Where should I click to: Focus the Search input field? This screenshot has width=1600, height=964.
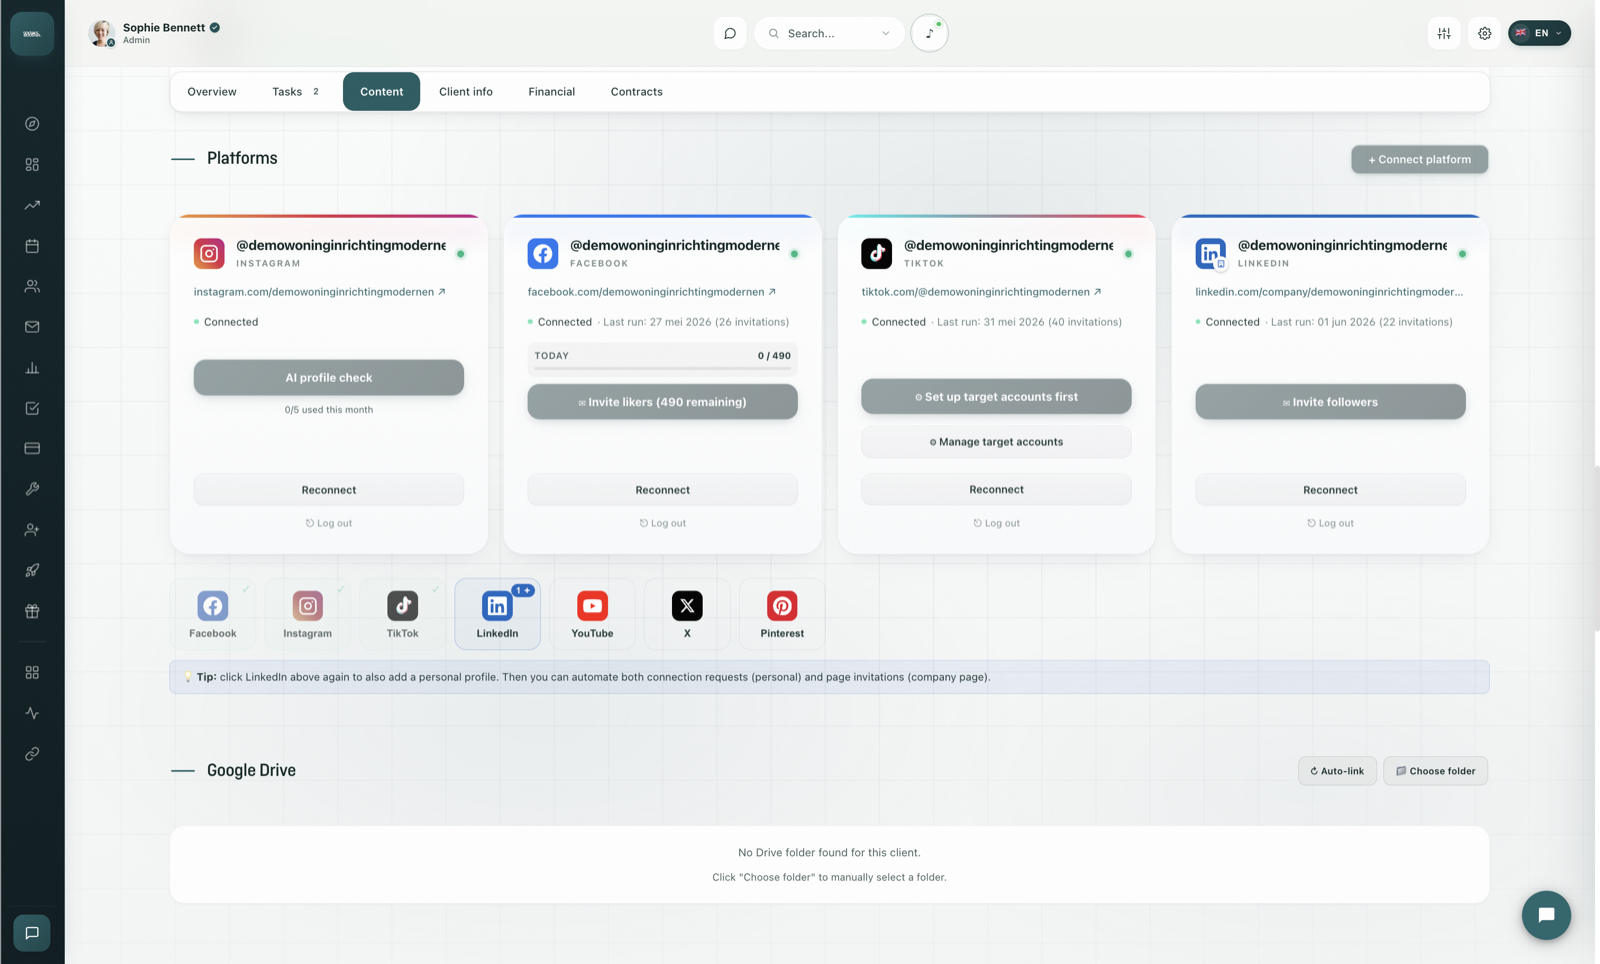pyautogui.click(x=829, y=33)
